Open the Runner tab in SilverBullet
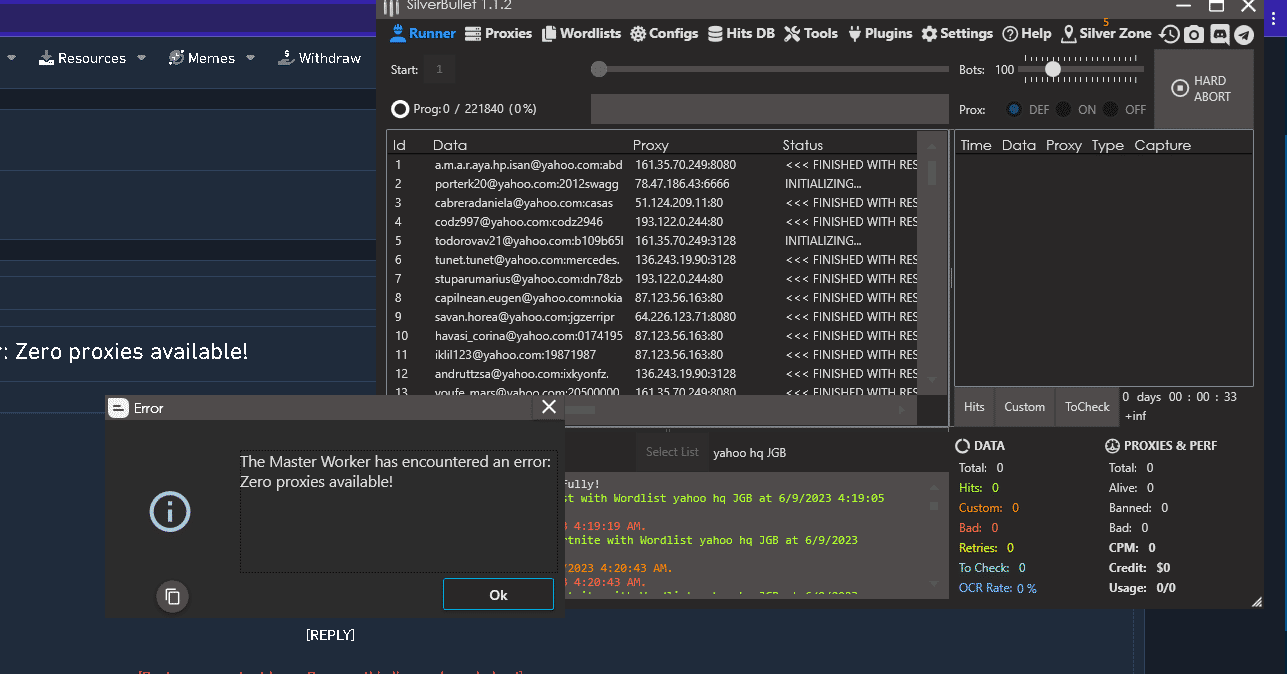 (423, 33)
